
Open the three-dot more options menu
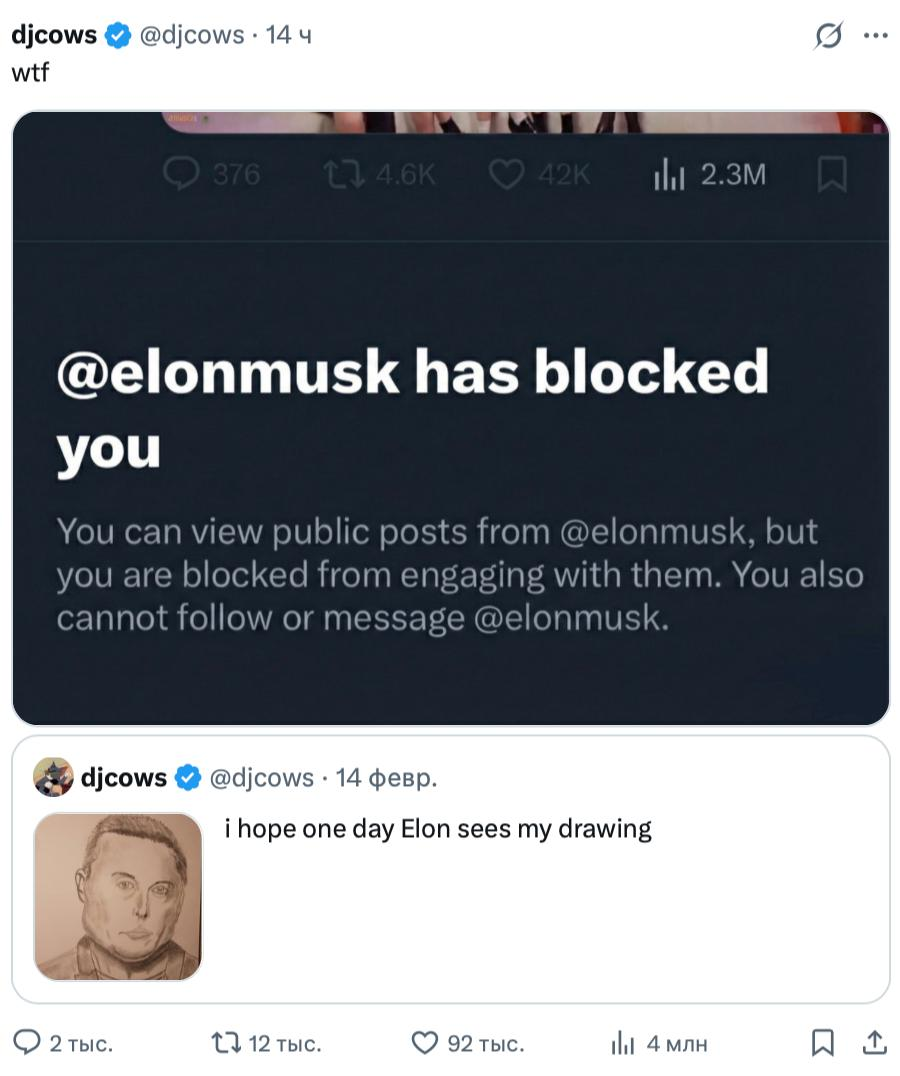(x=875, y=36)
